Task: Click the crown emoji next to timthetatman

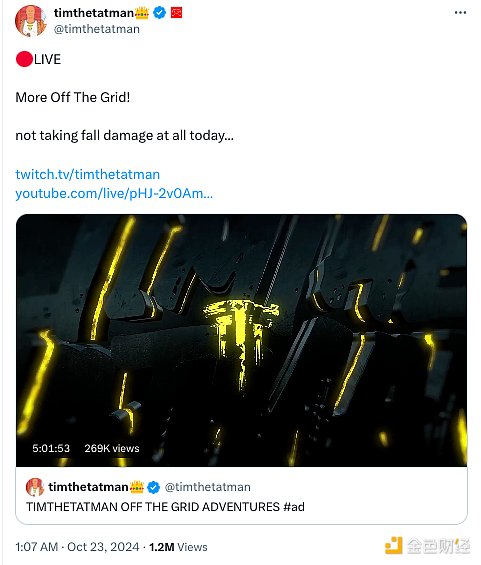Action: coord(141,13)
